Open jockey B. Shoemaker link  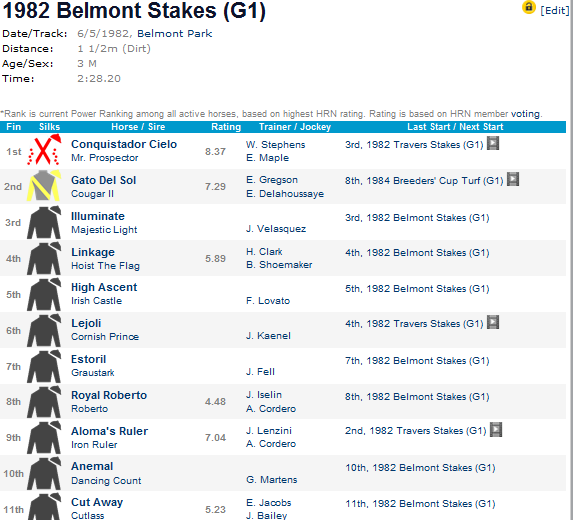pyautogui.click(x=279, y=265)
